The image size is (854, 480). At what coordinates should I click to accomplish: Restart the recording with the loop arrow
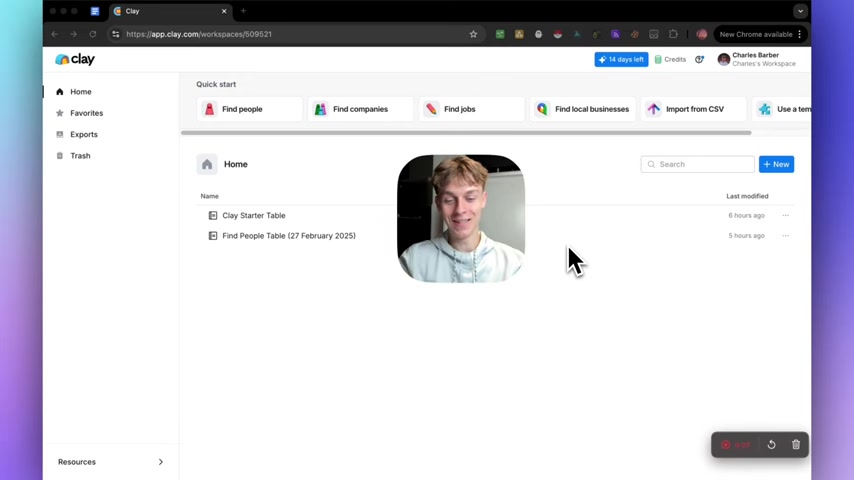[771, 445]
